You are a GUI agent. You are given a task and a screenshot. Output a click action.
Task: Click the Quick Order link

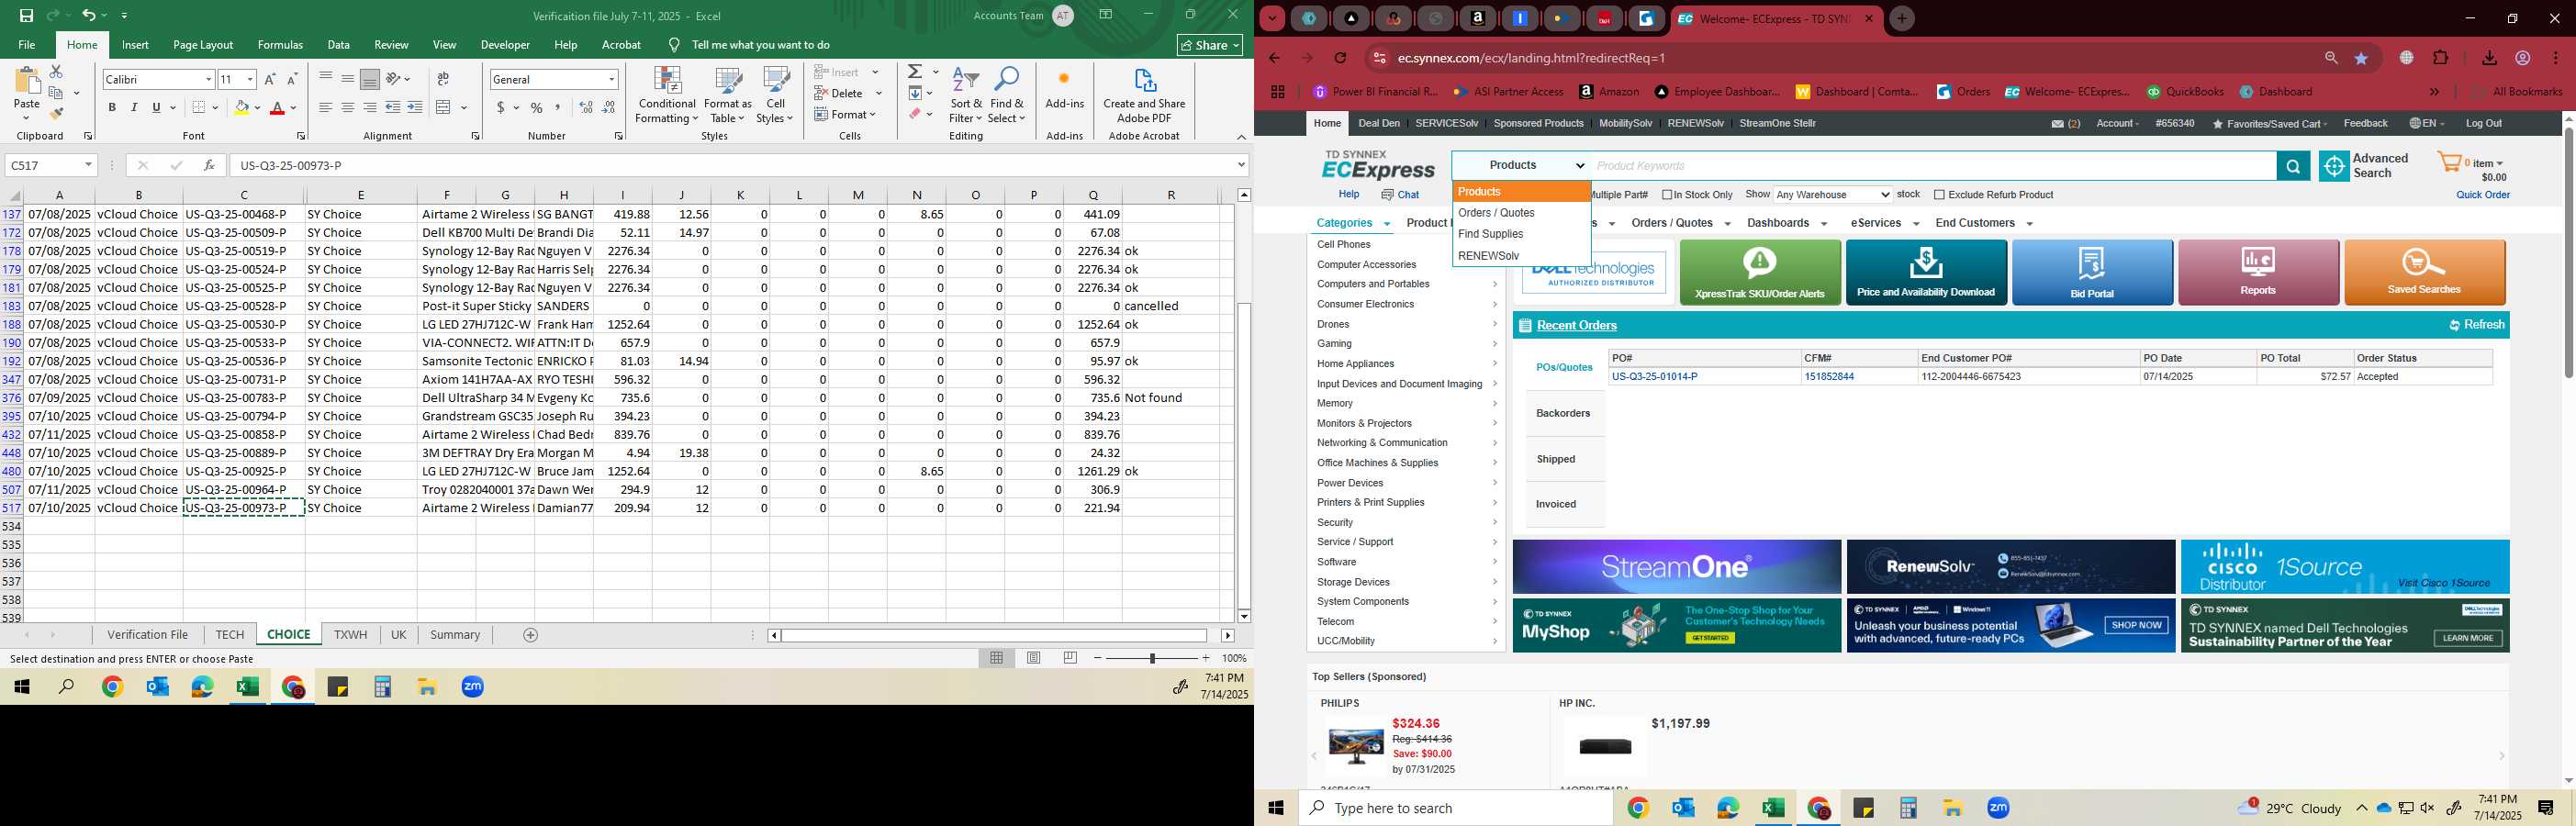[2482, 195]
